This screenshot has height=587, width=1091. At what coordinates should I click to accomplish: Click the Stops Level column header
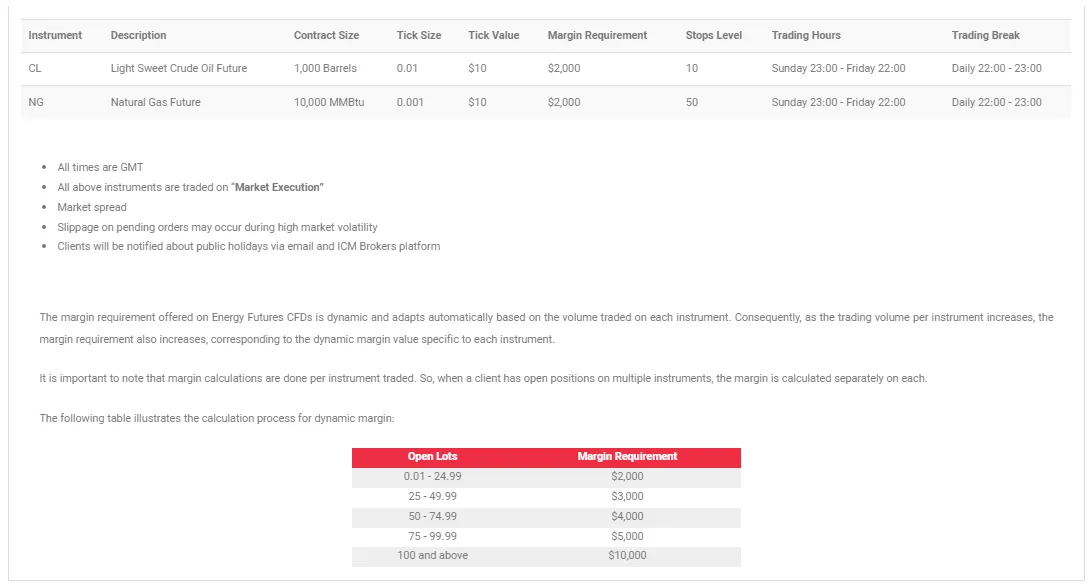point(713,35)
